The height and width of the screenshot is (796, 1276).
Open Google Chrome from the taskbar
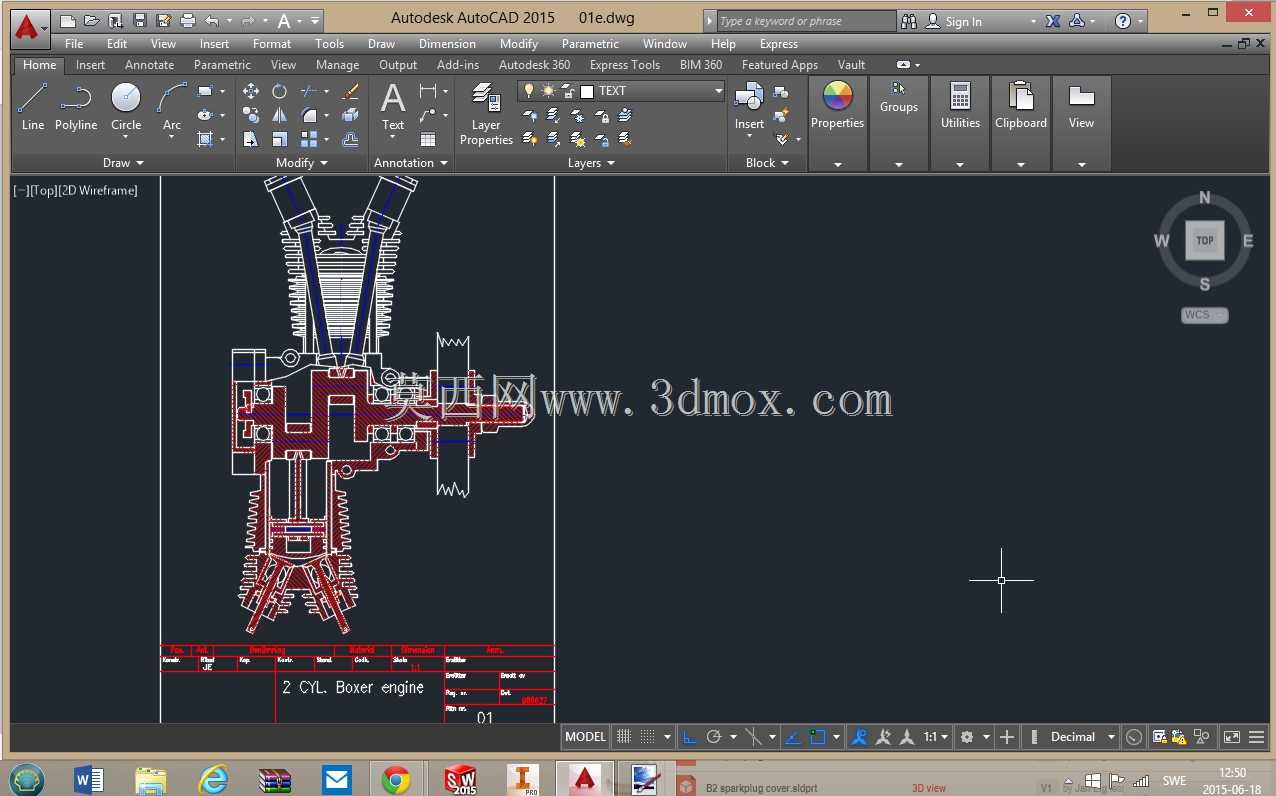tap(396, 779)
